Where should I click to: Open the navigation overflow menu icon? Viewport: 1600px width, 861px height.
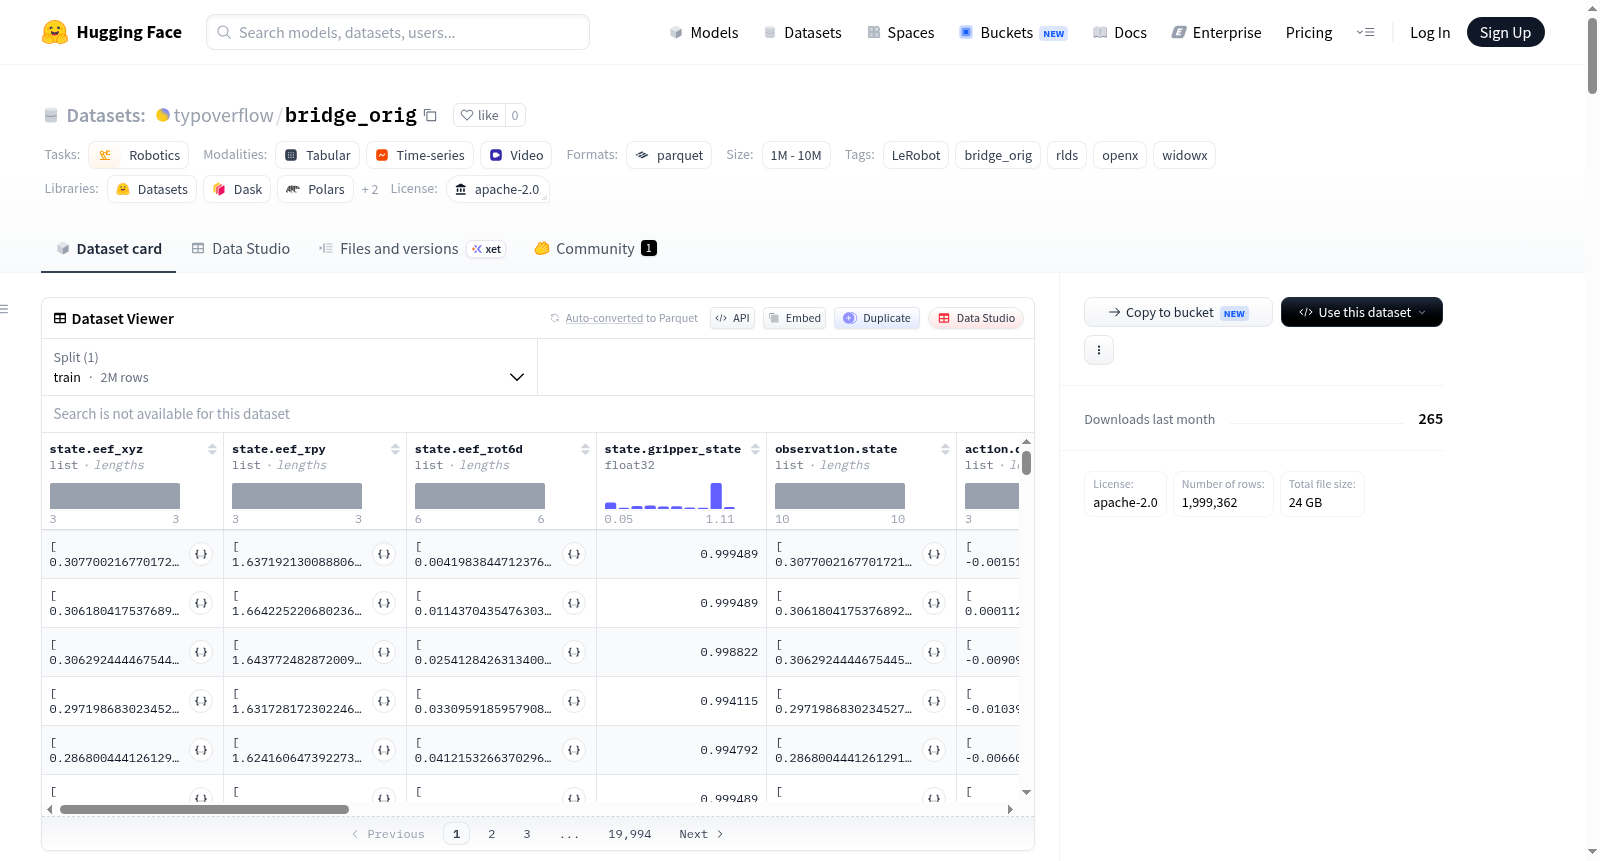tap(1365, 32)
